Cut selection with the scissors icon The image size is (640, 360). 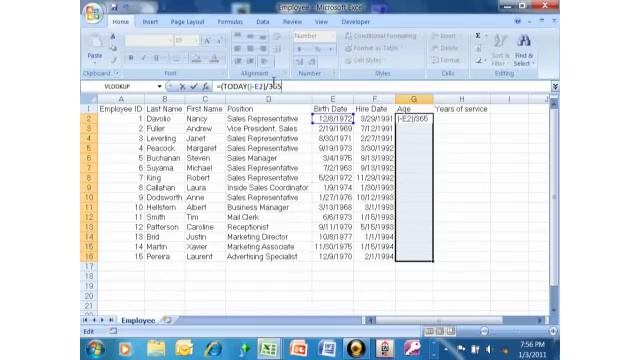click(x=113, y=37)
